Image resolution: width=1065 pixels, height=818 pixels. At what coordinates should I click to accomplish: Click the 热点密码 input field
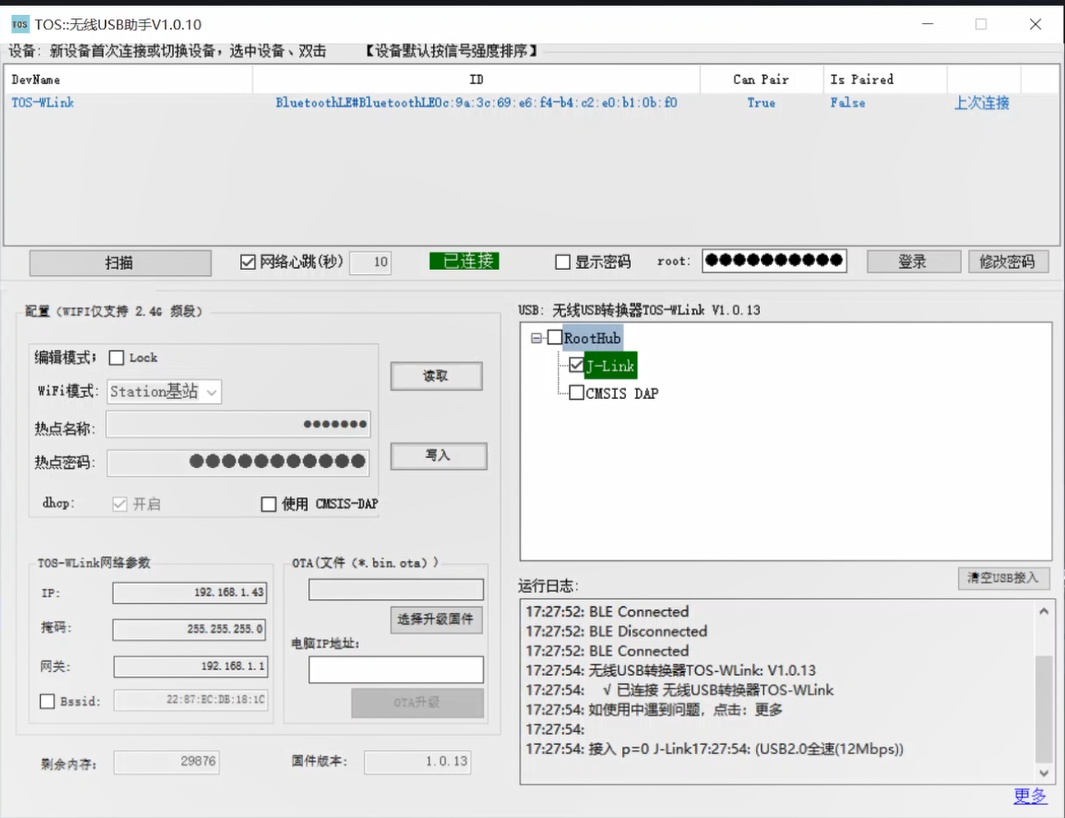tap(238, 462)
